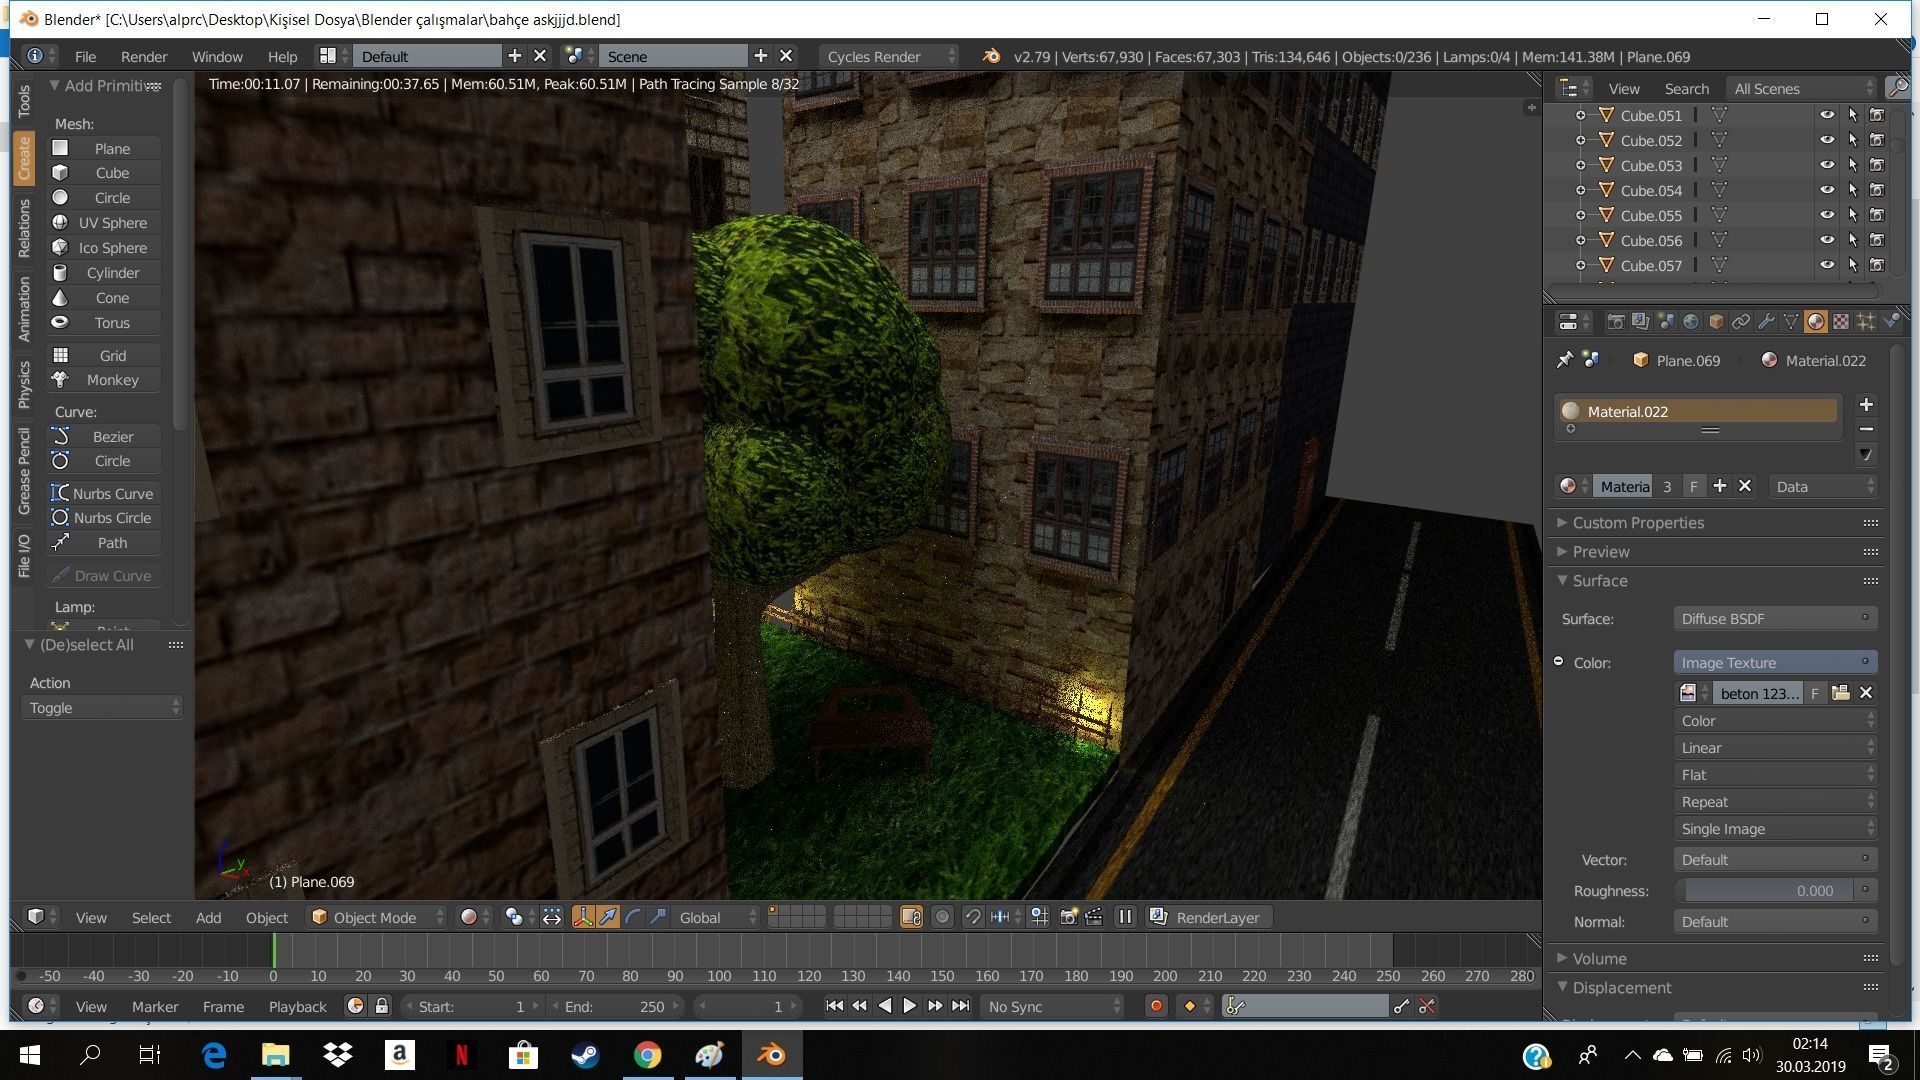Open the Linear interpolation dropdown
The height and width of the screenshot is (1080, 1920).
click(1775, 747)
